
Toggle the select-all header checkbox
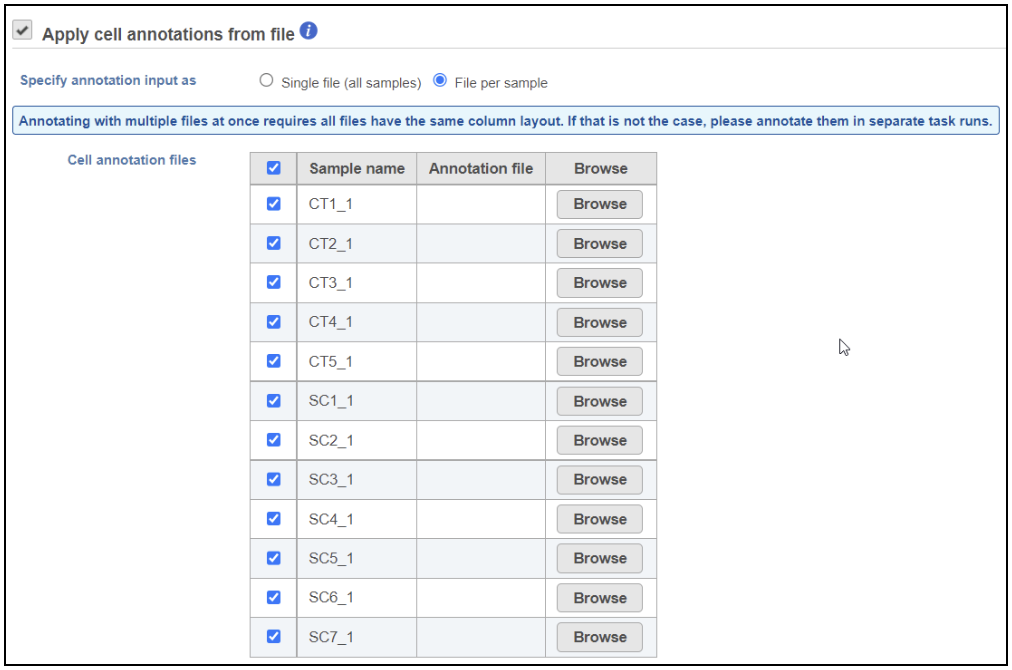pyautogui.click(x=273, y=169)
